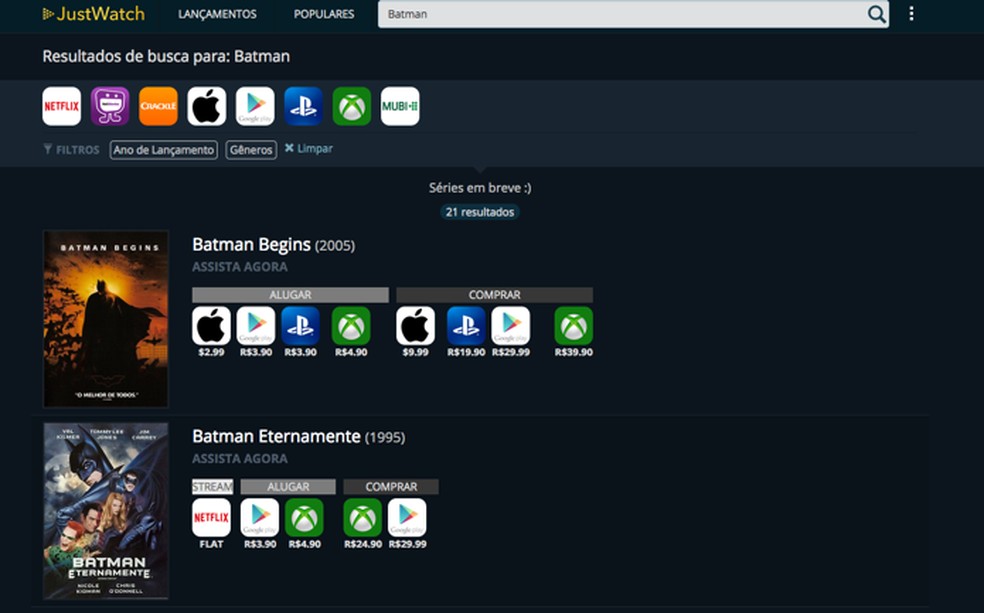Open the Populares menu item
984x613 pixels.
pos(324,14)
